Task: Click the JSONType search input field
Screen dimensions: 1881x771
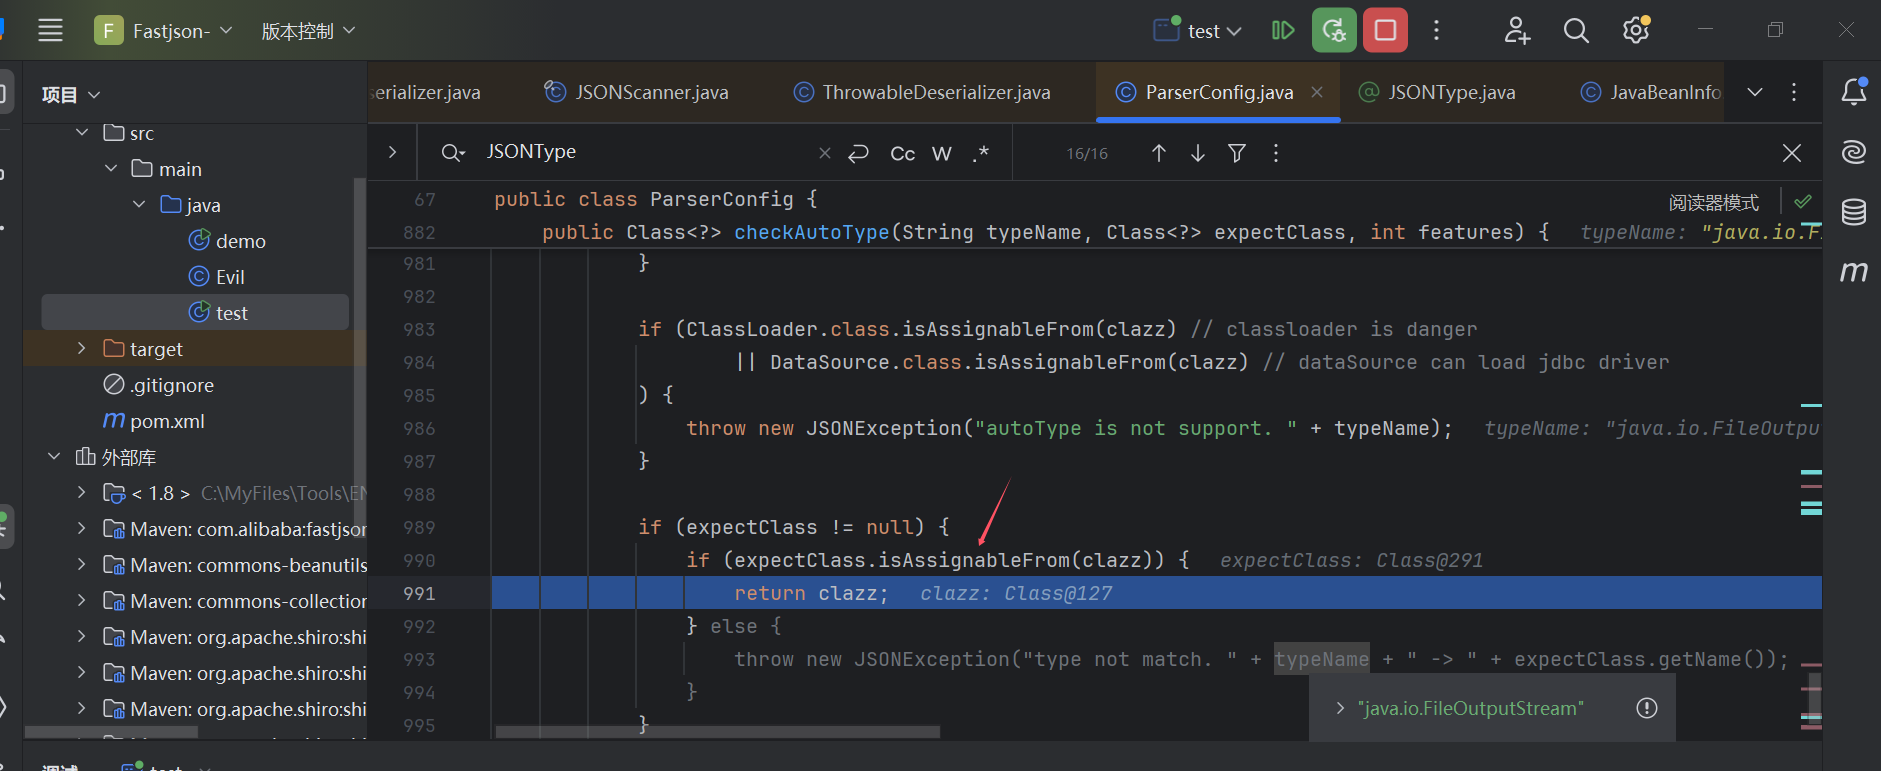Action: (645, 152)
